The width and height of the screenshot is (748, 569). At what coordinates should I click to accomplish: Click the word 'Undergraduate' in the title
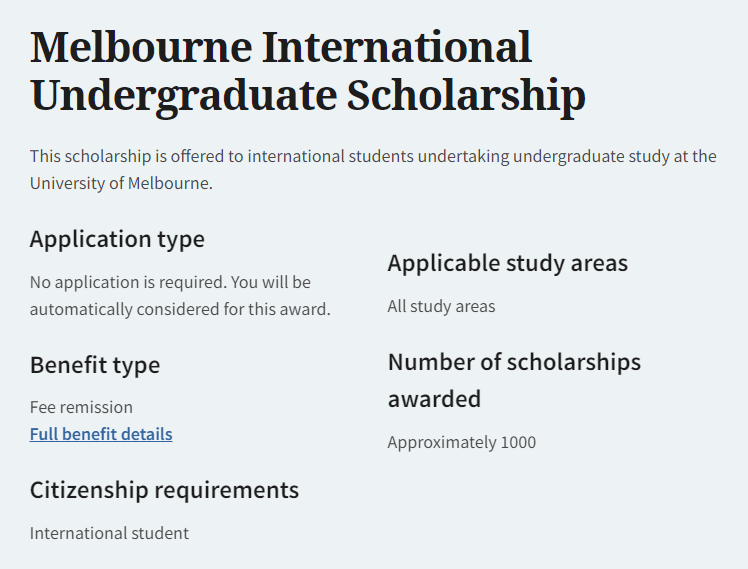[x=183, y=97]
